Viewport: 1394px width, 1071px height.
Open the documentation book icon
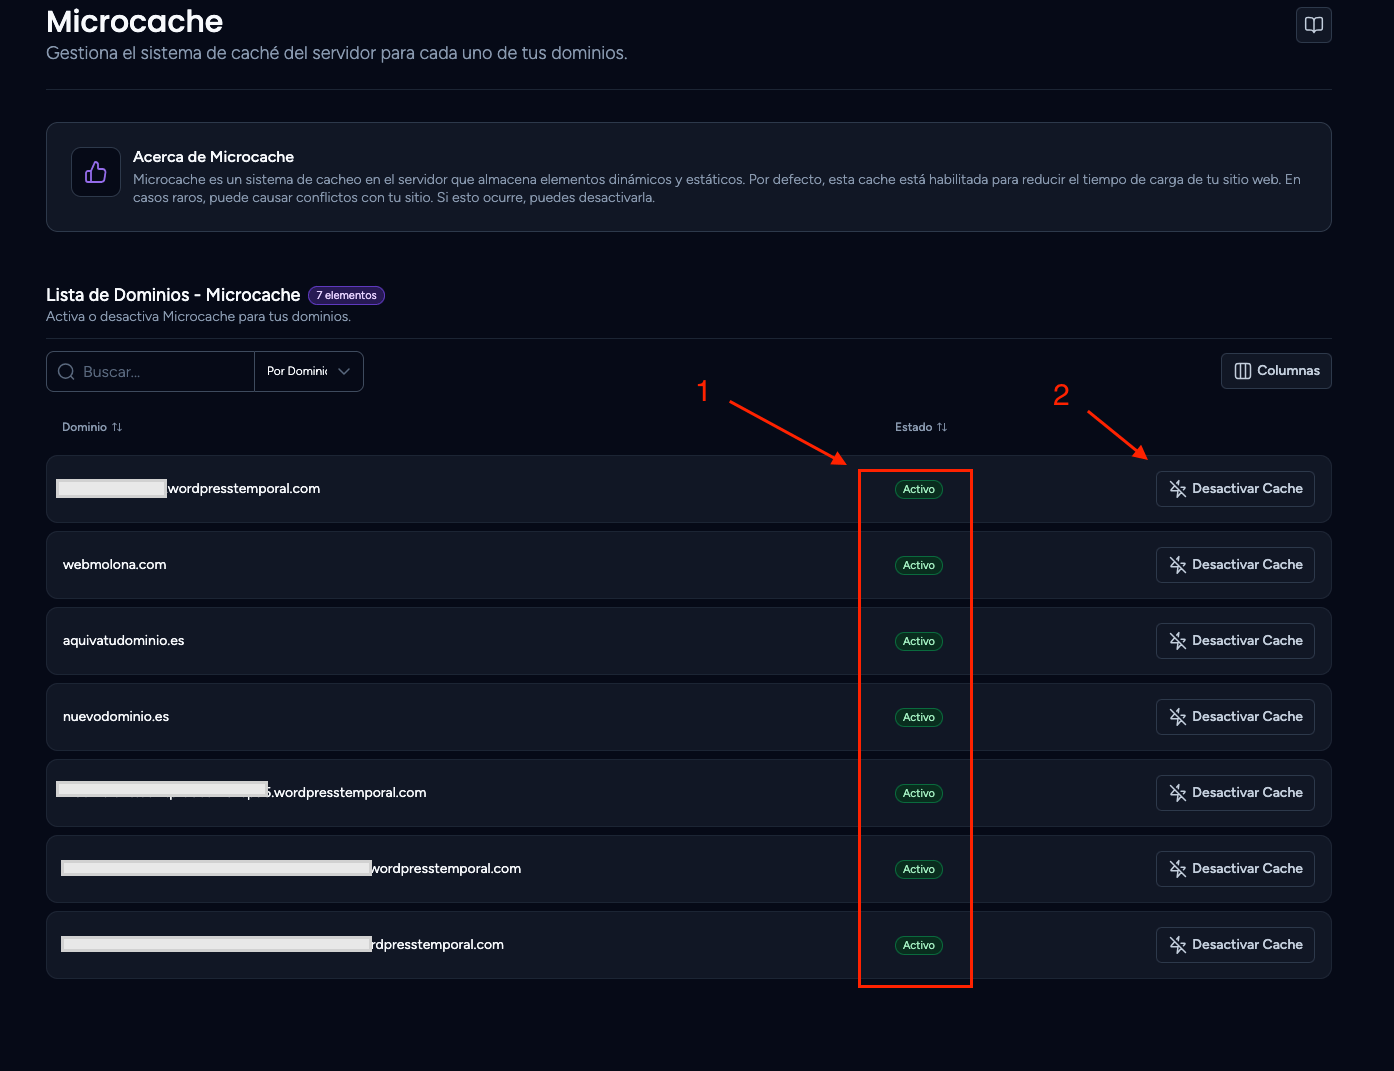1313,25
